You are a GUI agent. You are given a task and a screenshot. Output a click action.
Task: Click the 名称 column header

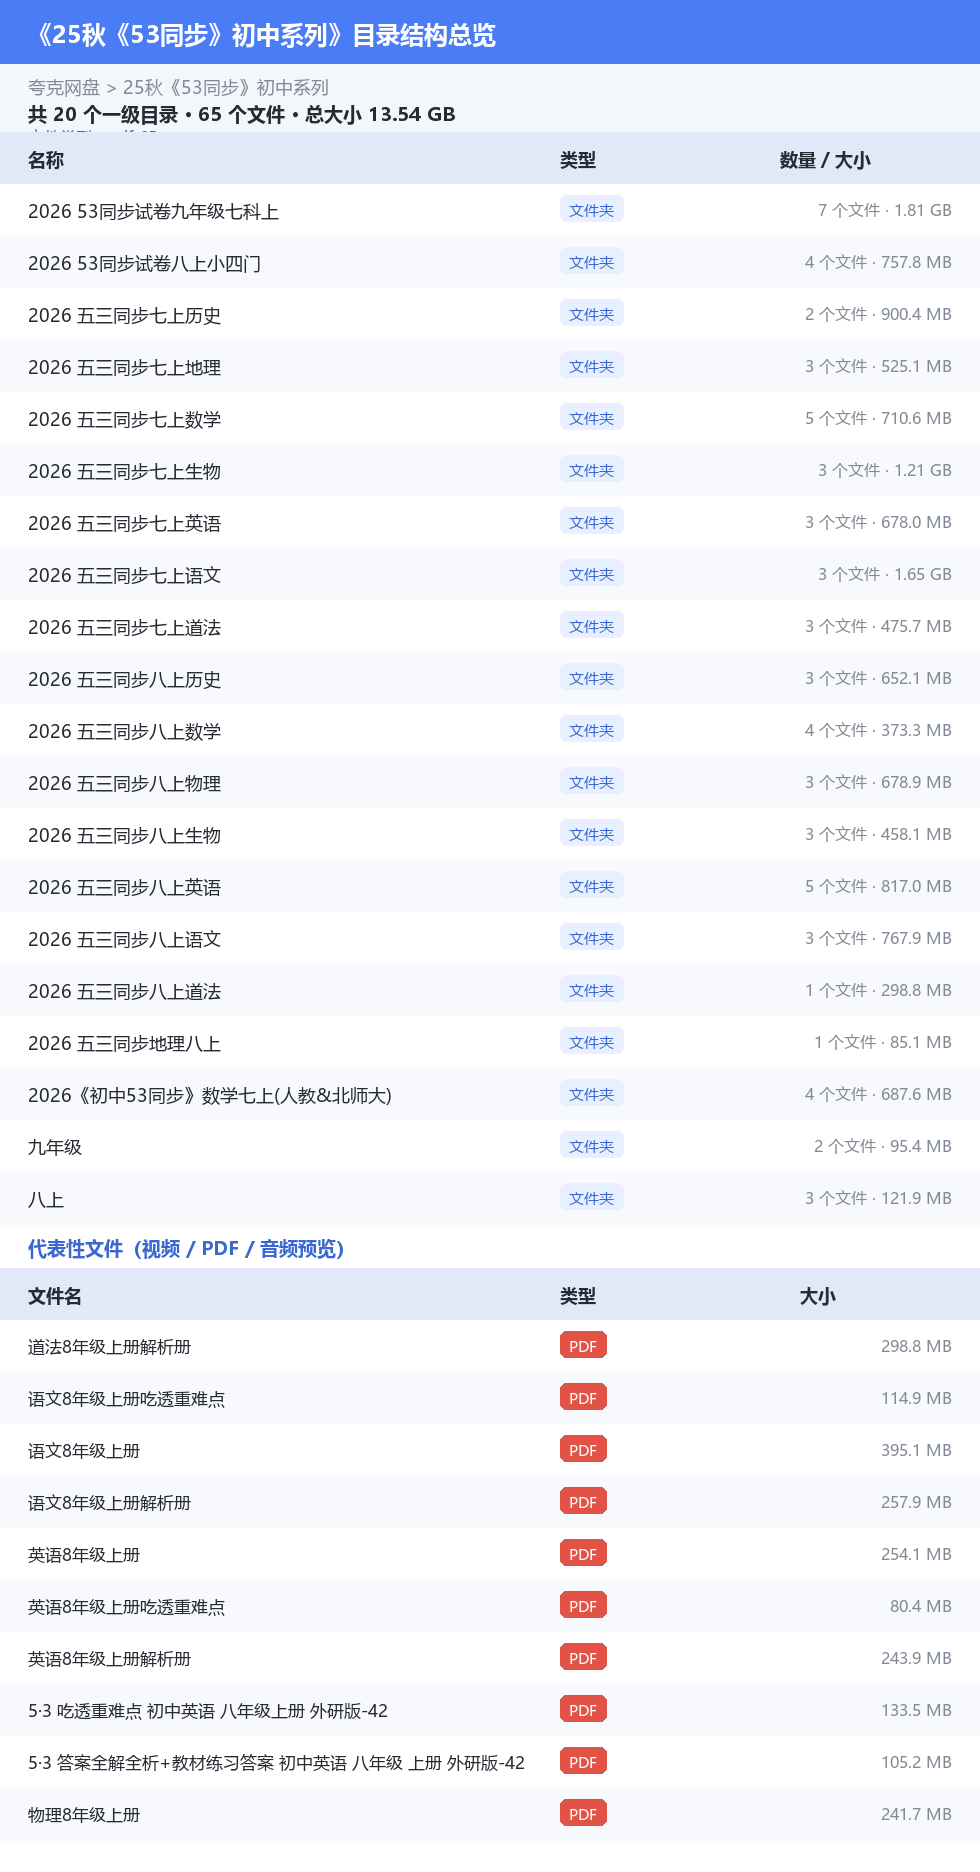pyautogui.click(x=46, y=160)
